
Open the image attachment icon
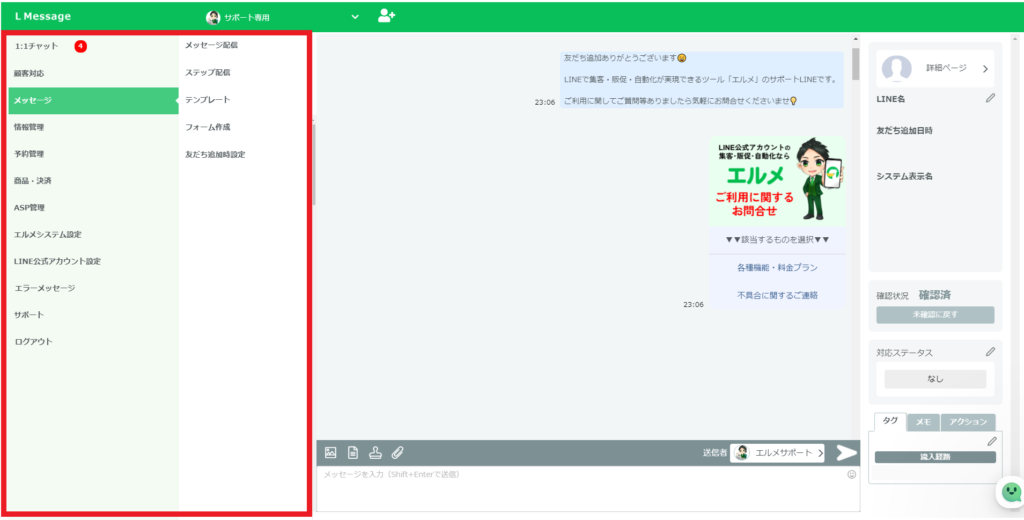click(330, 452)
